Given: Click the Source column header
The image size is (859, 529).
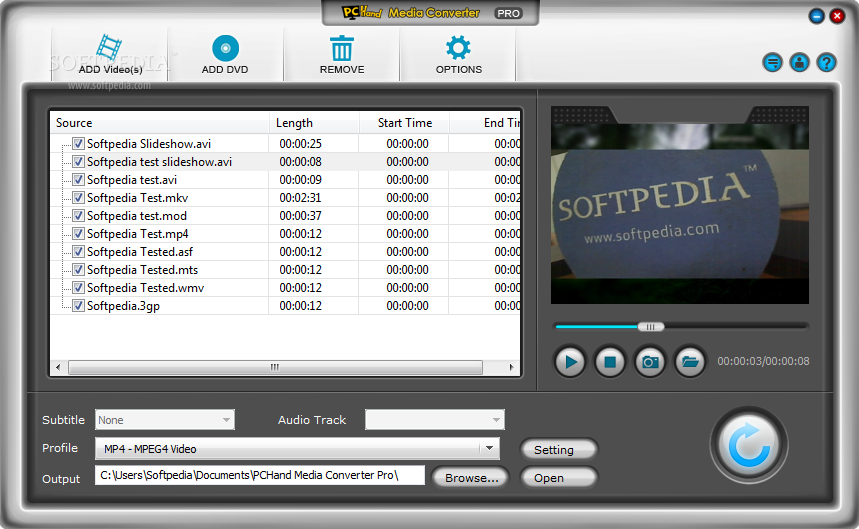Looking at the screenshot, I should 159,123.
